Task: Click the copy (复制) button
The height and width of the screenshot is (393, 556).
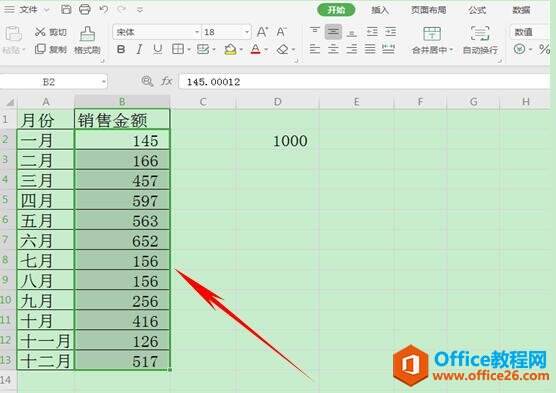Action: pos(50,49)
